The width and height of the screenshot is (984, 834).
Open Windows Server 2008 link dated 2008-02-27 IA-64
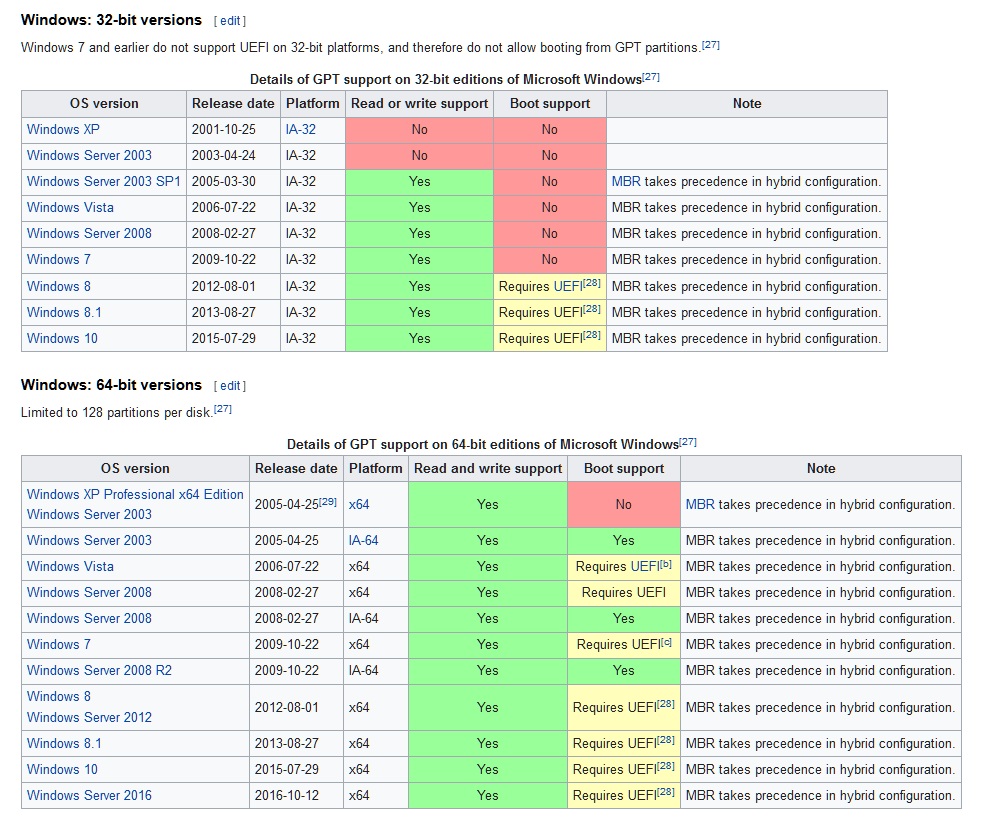tap(89, 619)
